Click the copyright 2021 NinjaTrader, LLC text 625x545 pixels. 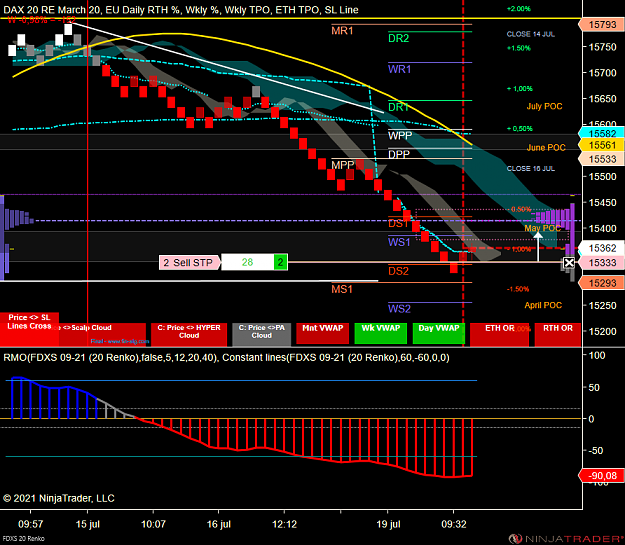point(59,498)
